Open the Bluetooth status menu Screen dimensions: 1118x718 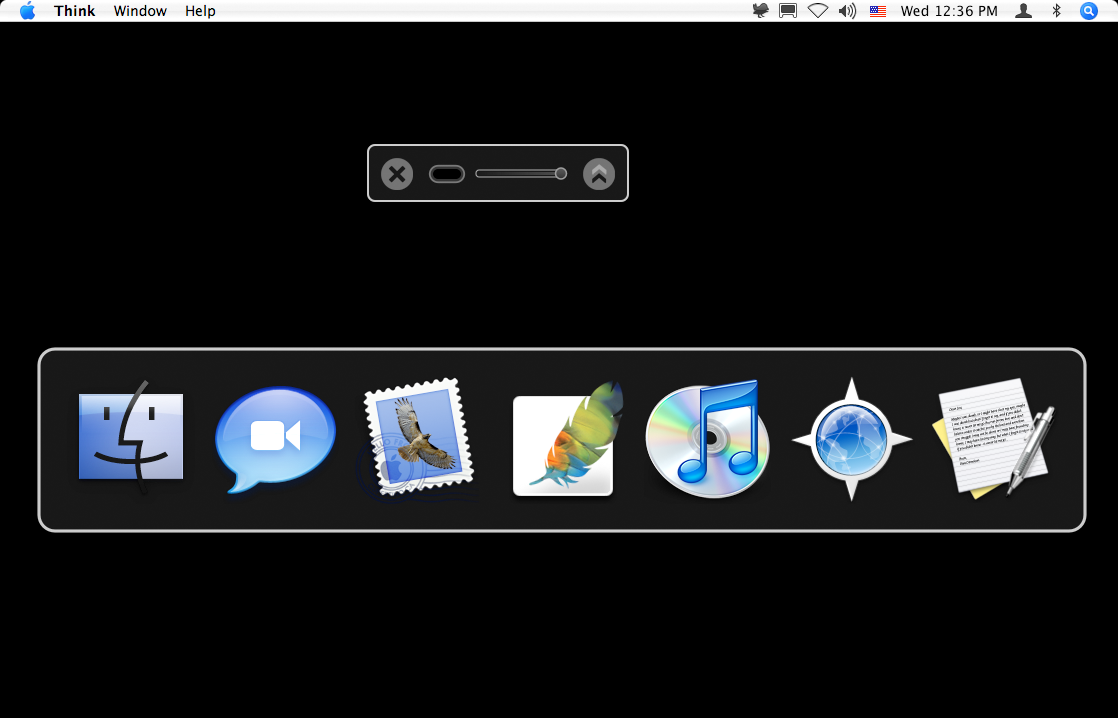click(1057, 11)
